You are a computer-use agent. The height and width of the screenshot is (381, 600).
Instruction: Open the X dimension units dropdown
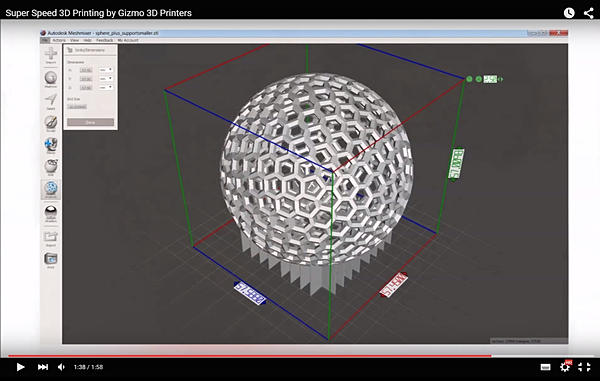[x=106, y=70]
